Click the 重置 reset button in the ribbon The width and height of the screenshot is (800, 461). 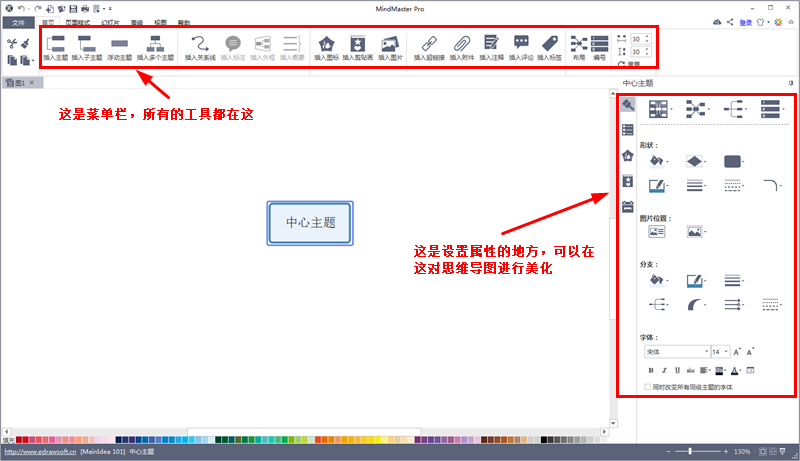click(x=629, y=64)
